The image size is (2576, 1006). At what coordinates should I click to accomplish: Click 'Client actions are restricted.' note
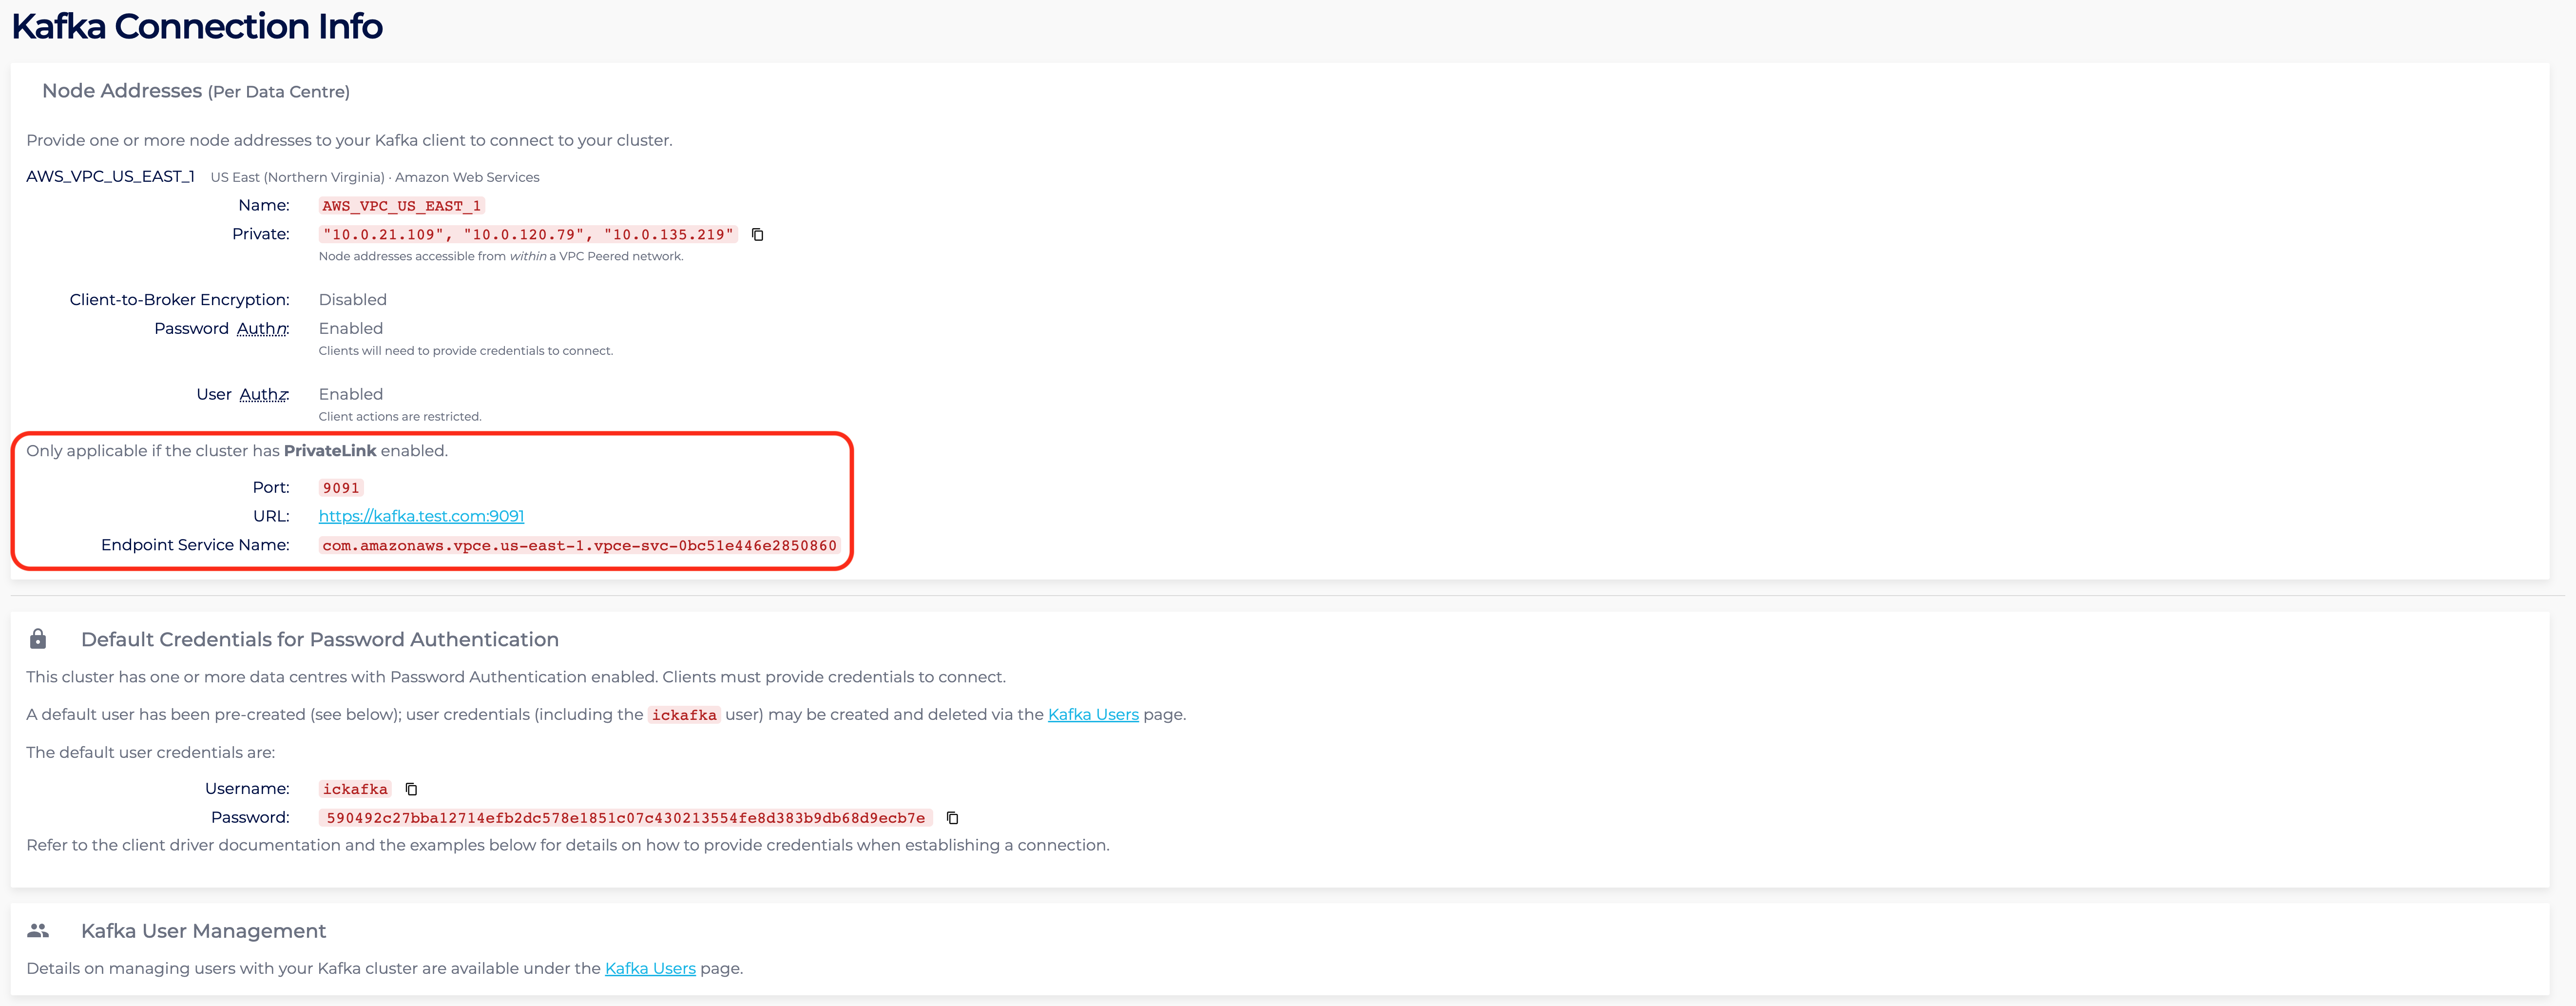coord(400,417)
